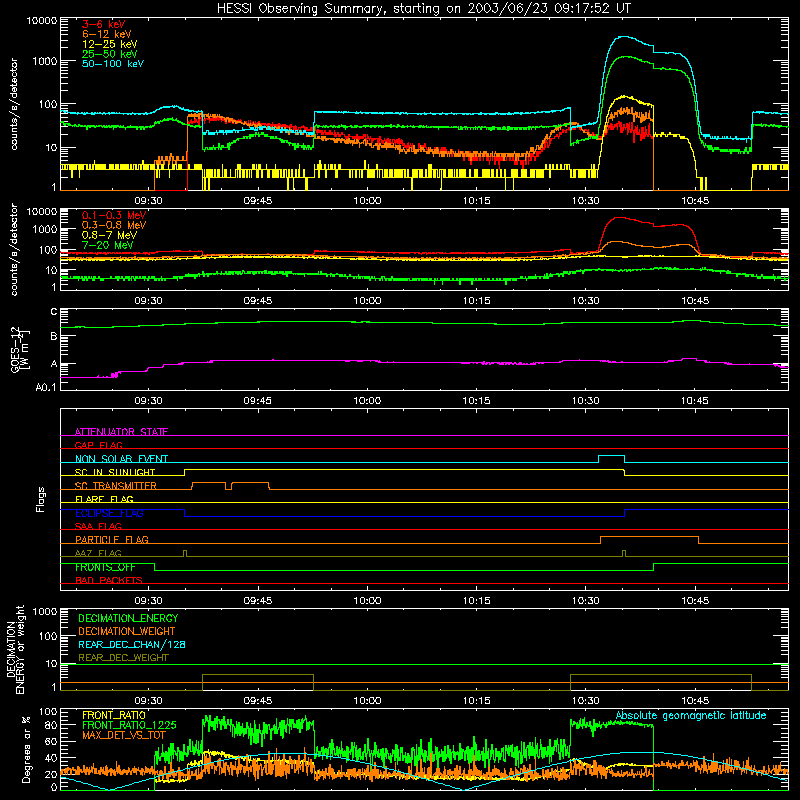This screenshot has height=800, width=800.
Task: Click the DECIMATION_ENERGY legend label
Action: (128, 618)
